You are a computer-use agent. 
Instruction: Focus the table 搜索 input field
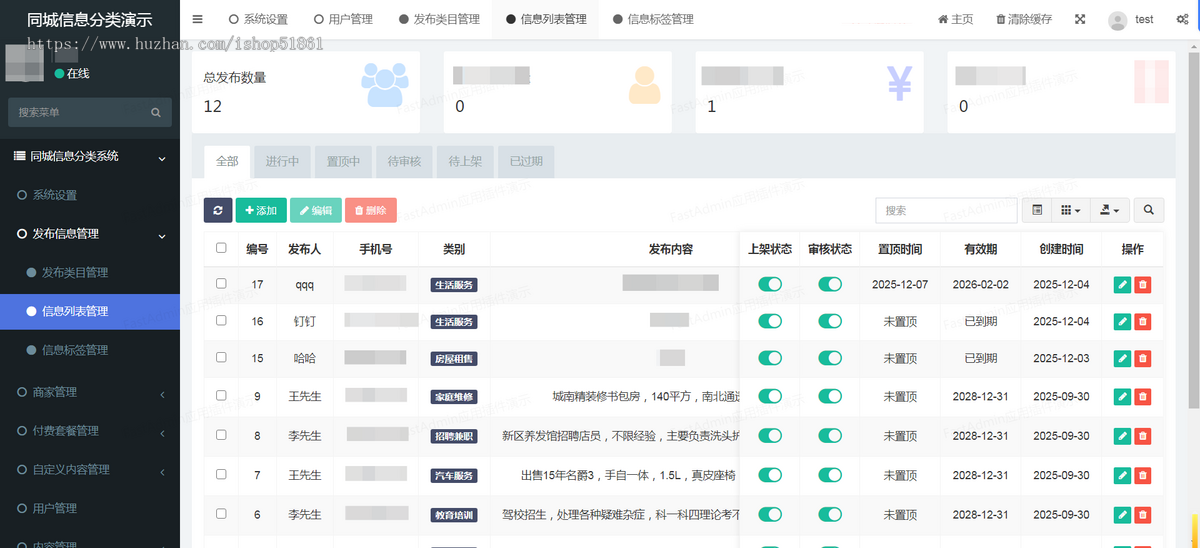946,210
